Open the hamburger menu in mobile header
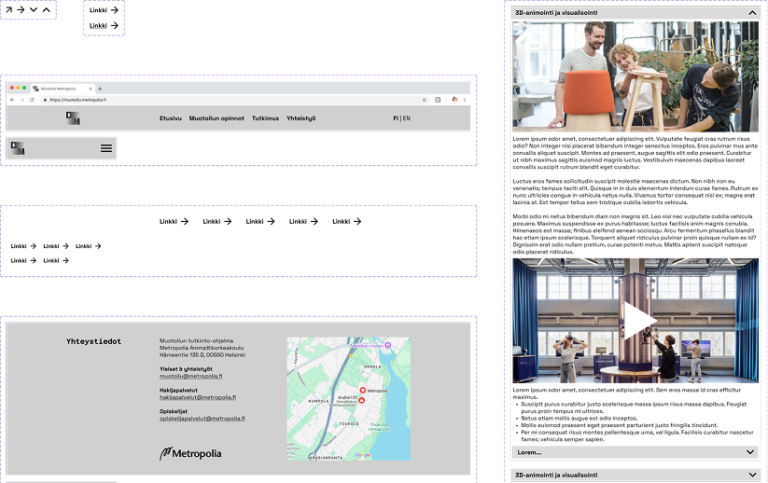This screenshot has height=483, width=768. click(106, 148)
